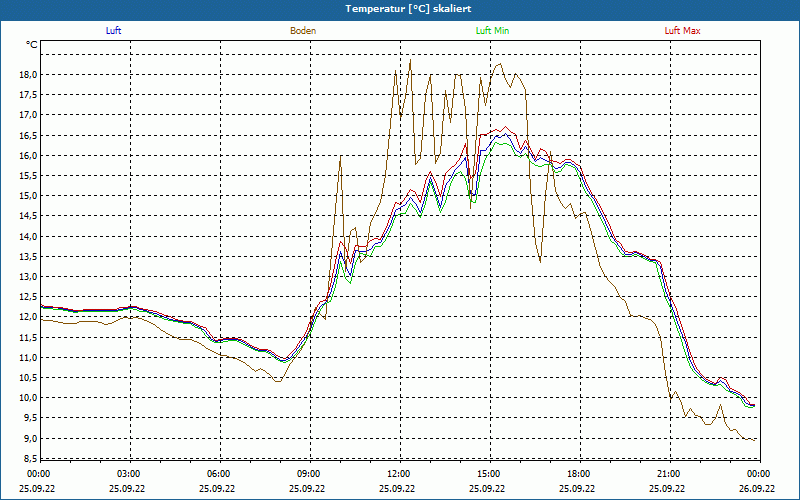Click the 25.09.22 date under 12:00
This screenshot has width=800, height=500.
pyautogui.click(x=397, y=488)
